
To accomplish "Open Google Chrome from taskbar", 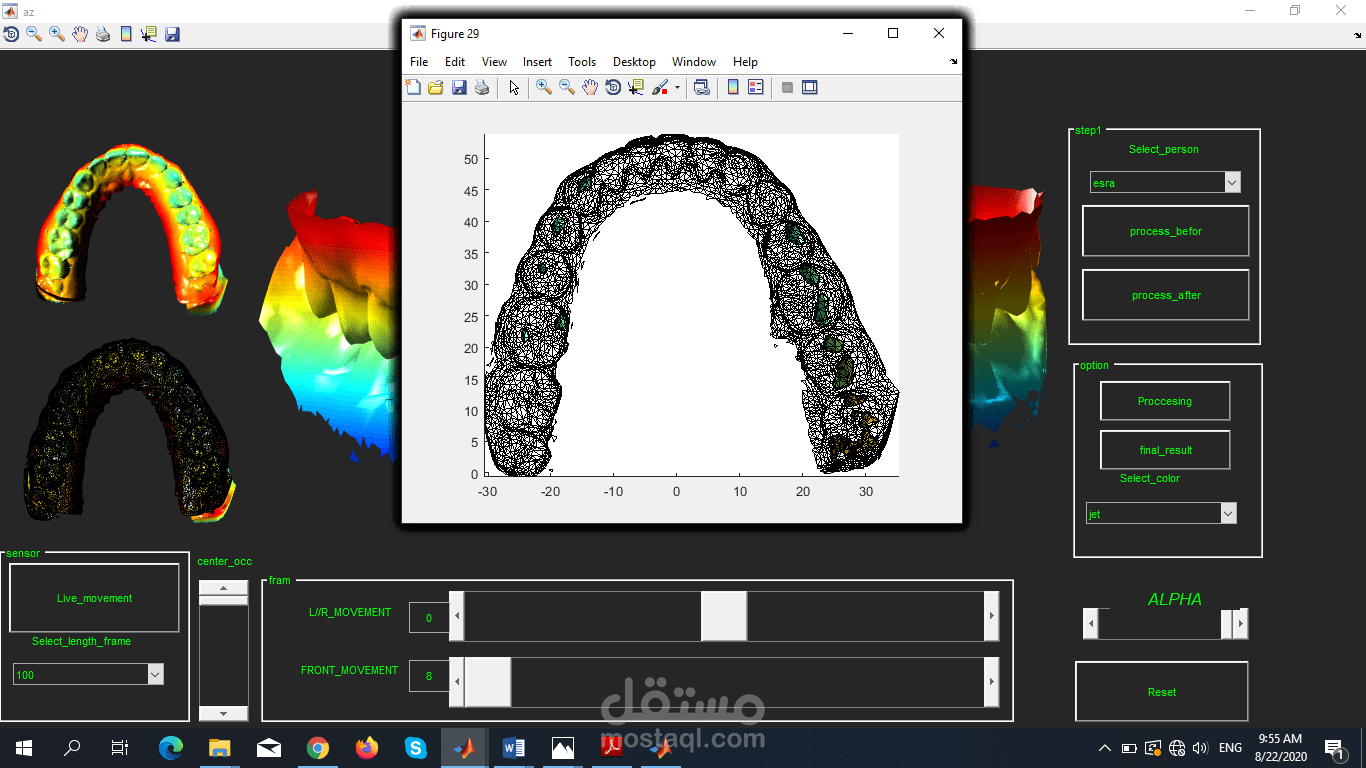I will [318, 747].
